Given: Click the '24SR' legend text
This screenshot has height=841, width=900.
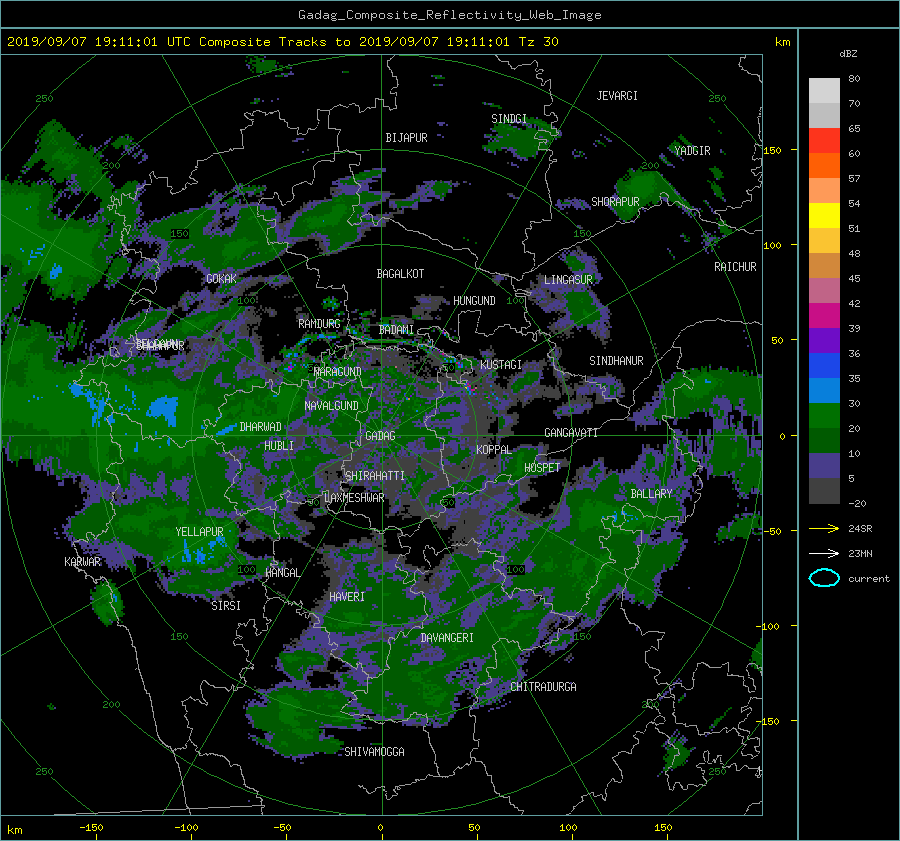Looking at the screenshot, I should [860, 529].
